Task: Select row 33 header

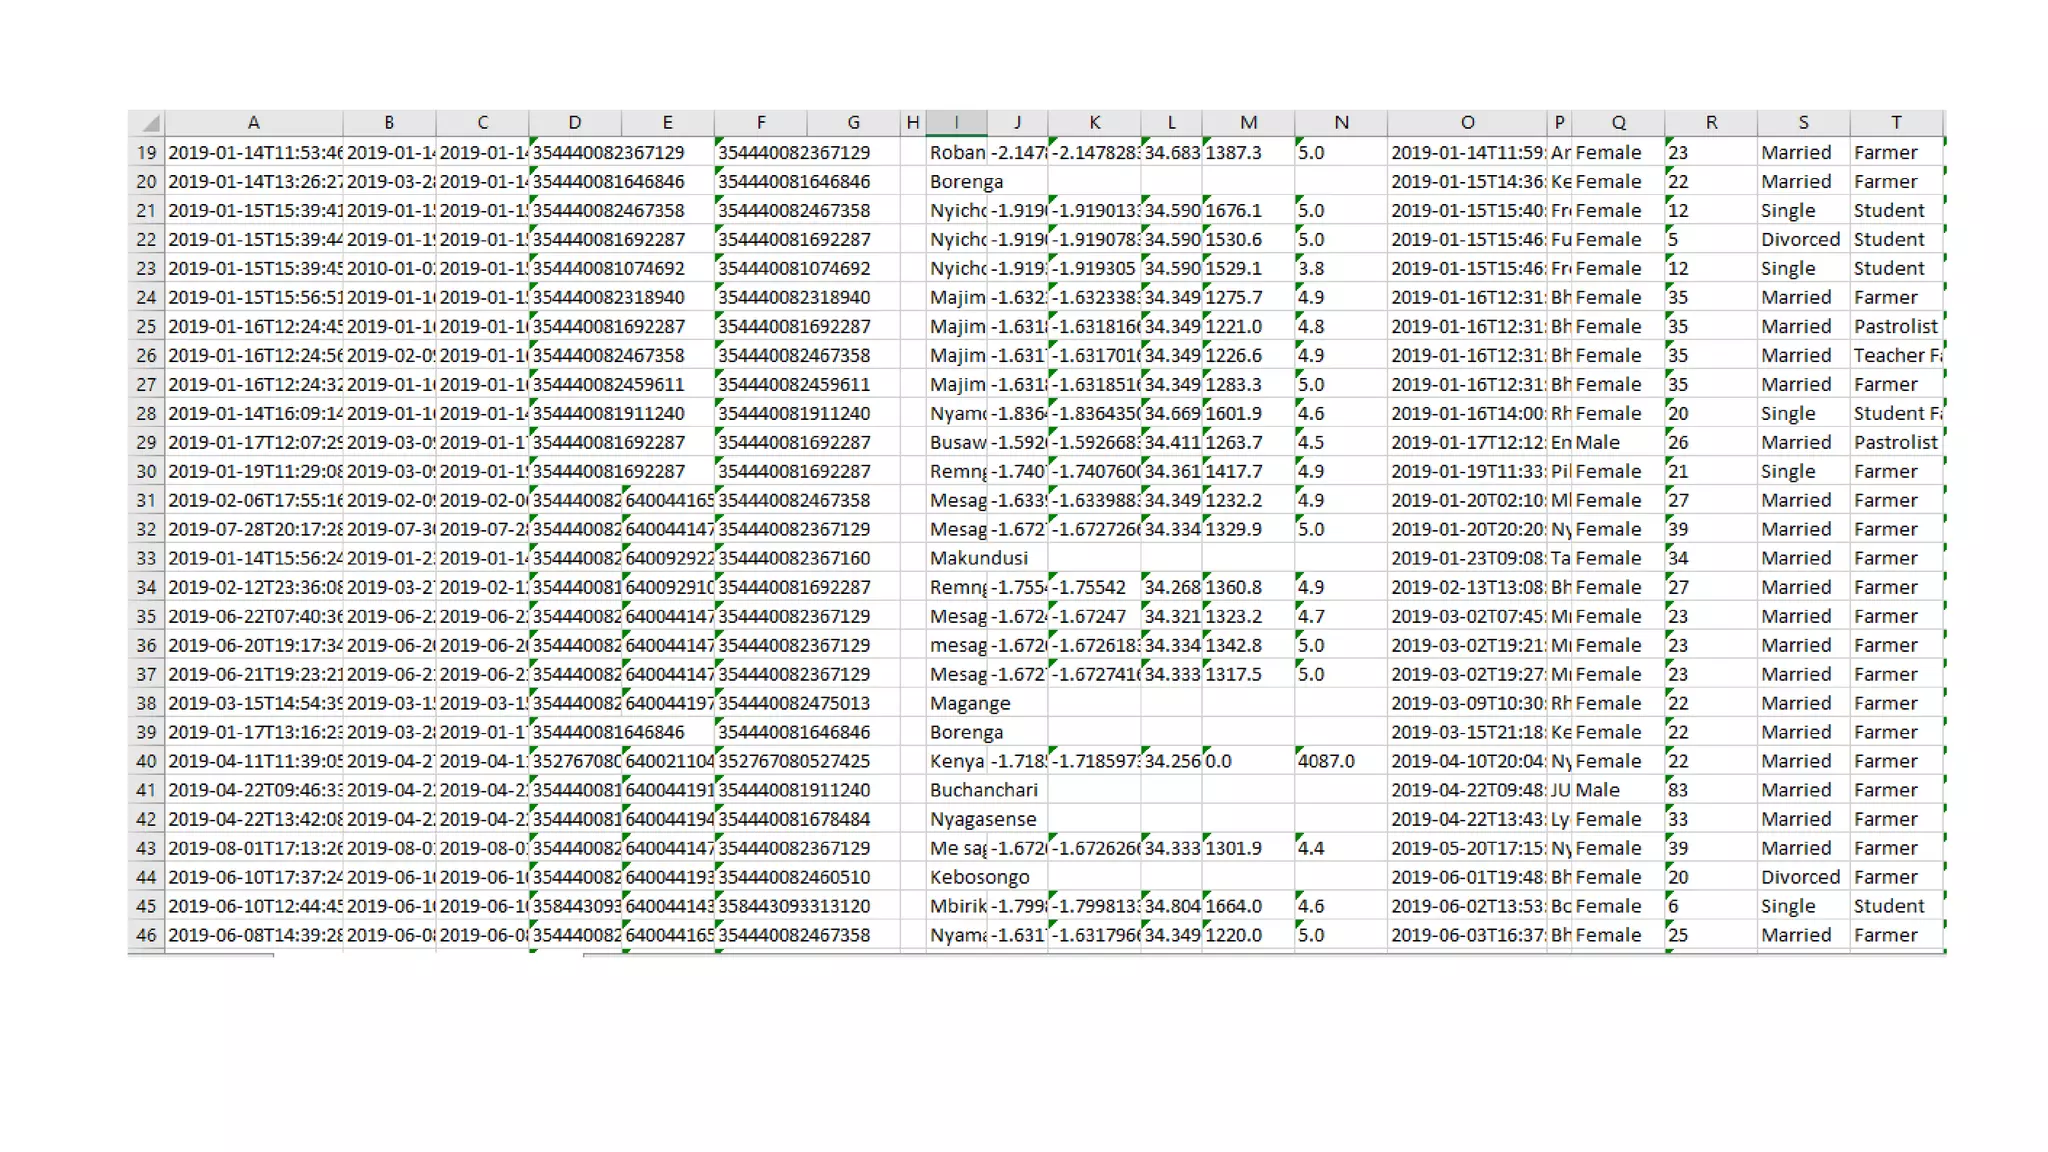Action: (147, 559)
